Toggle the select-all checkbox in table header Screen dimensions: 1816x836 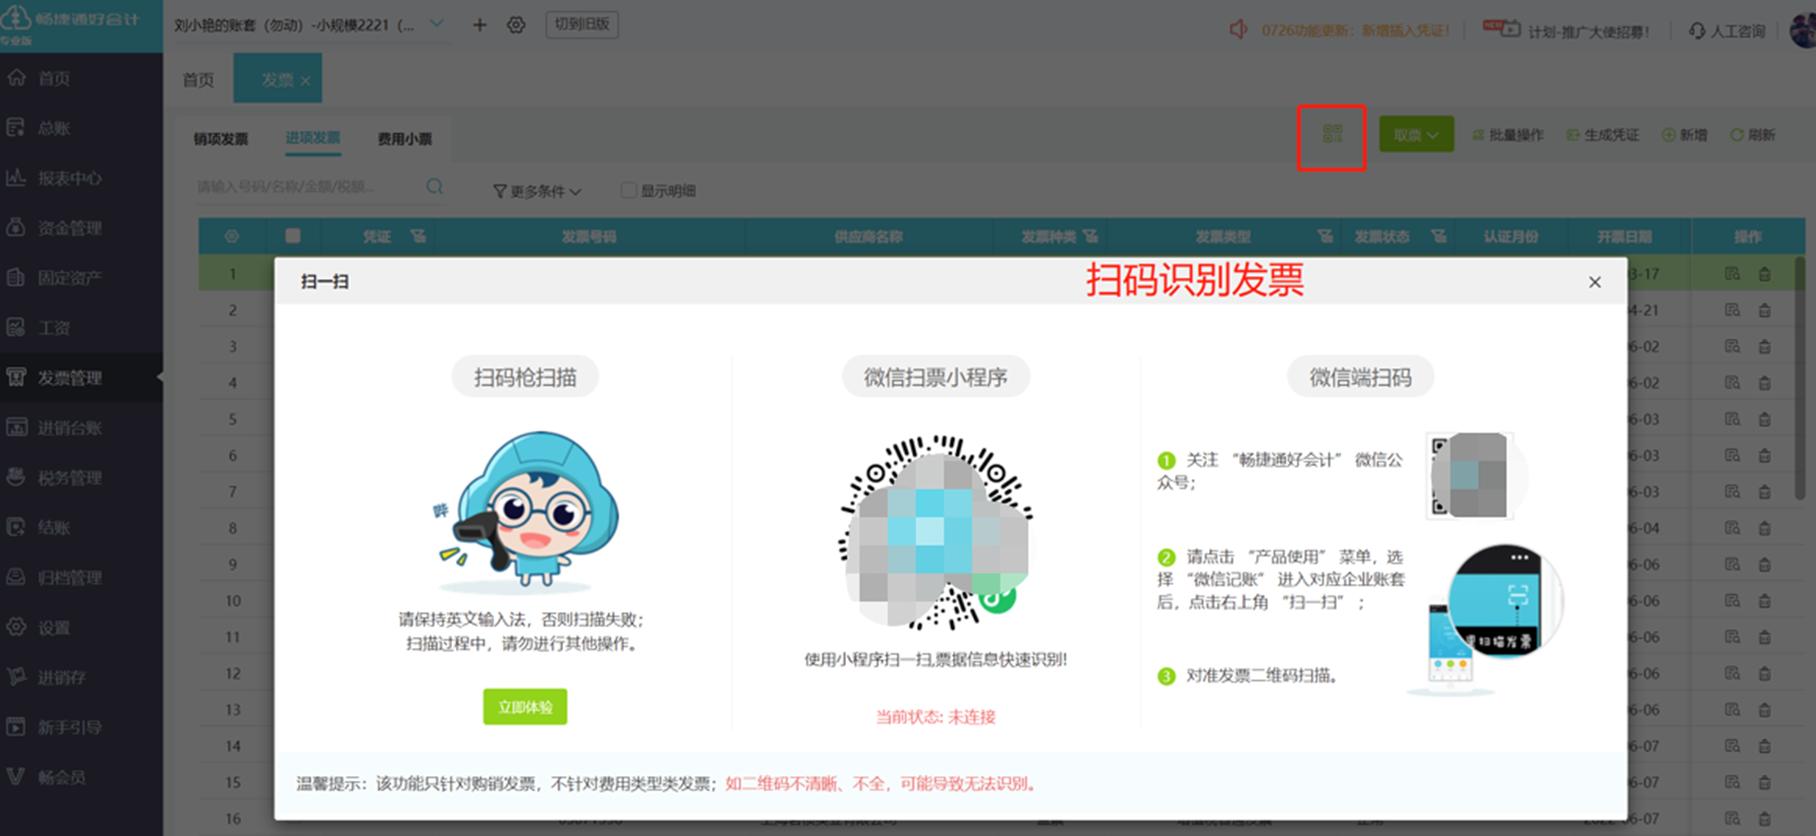(293, 237)
